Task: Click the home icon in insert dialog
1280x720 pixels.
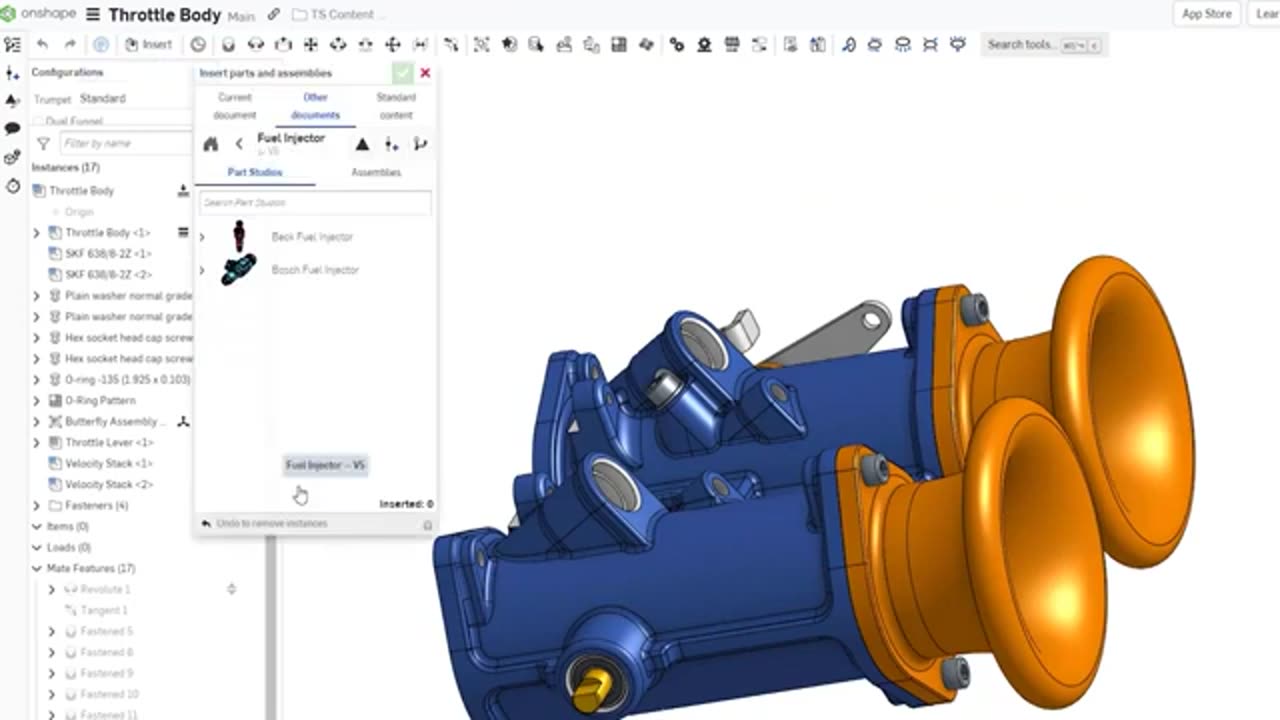Action: (x=211, y=144)
